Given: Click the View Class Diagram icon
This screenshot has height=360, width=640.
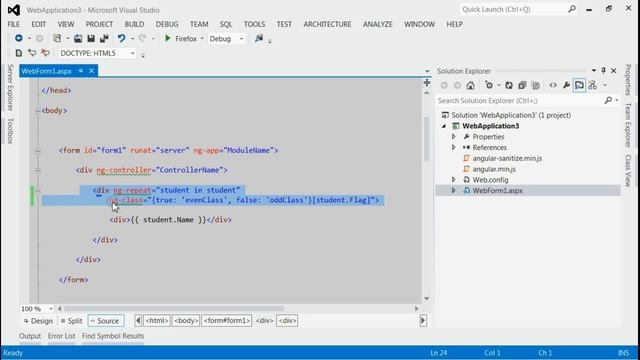Looking at the screenshot, I should click(x=593, y=85).
